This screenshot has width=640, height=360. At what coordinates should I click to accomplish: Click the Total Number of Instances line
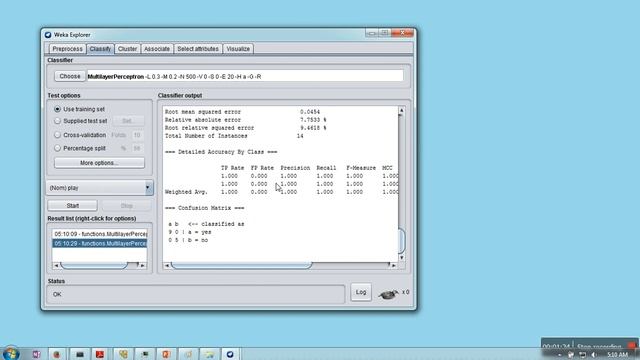[234, 136]
